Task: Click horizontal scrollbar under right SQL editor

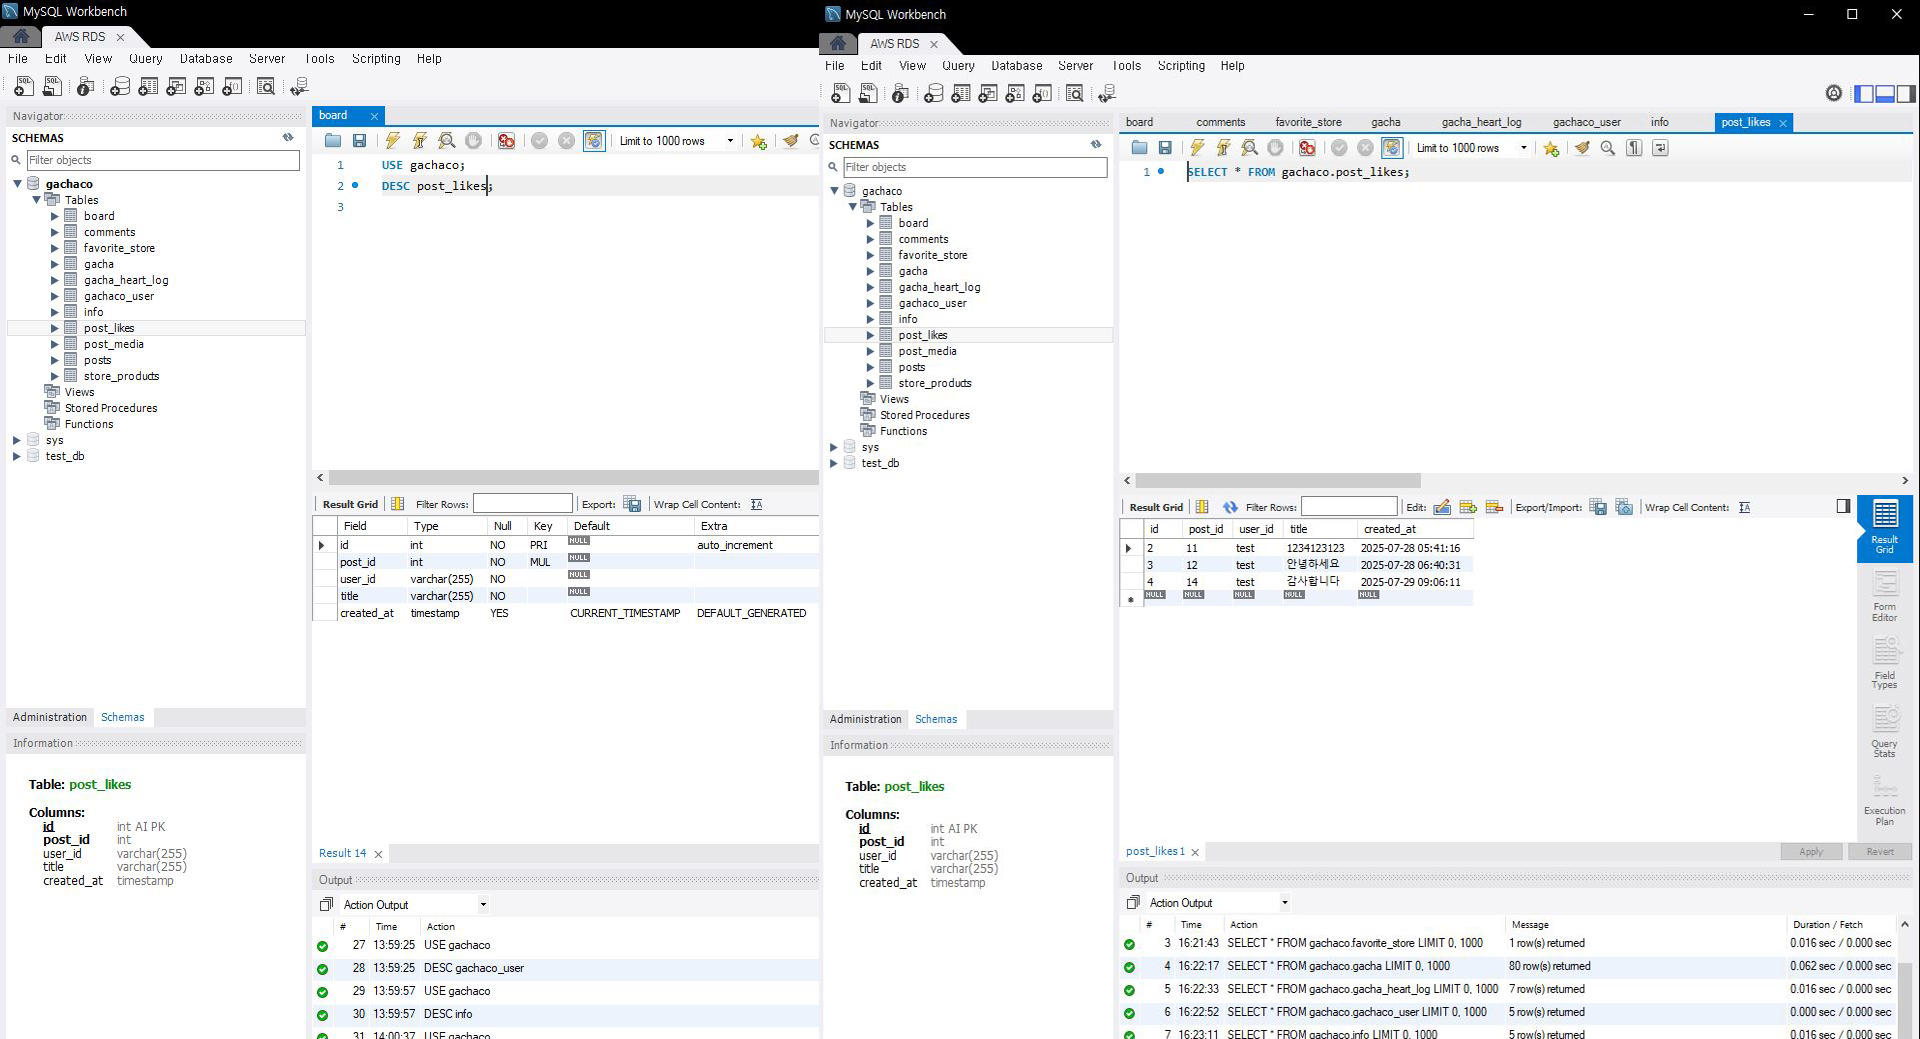Action: [x=1277, y=481]
